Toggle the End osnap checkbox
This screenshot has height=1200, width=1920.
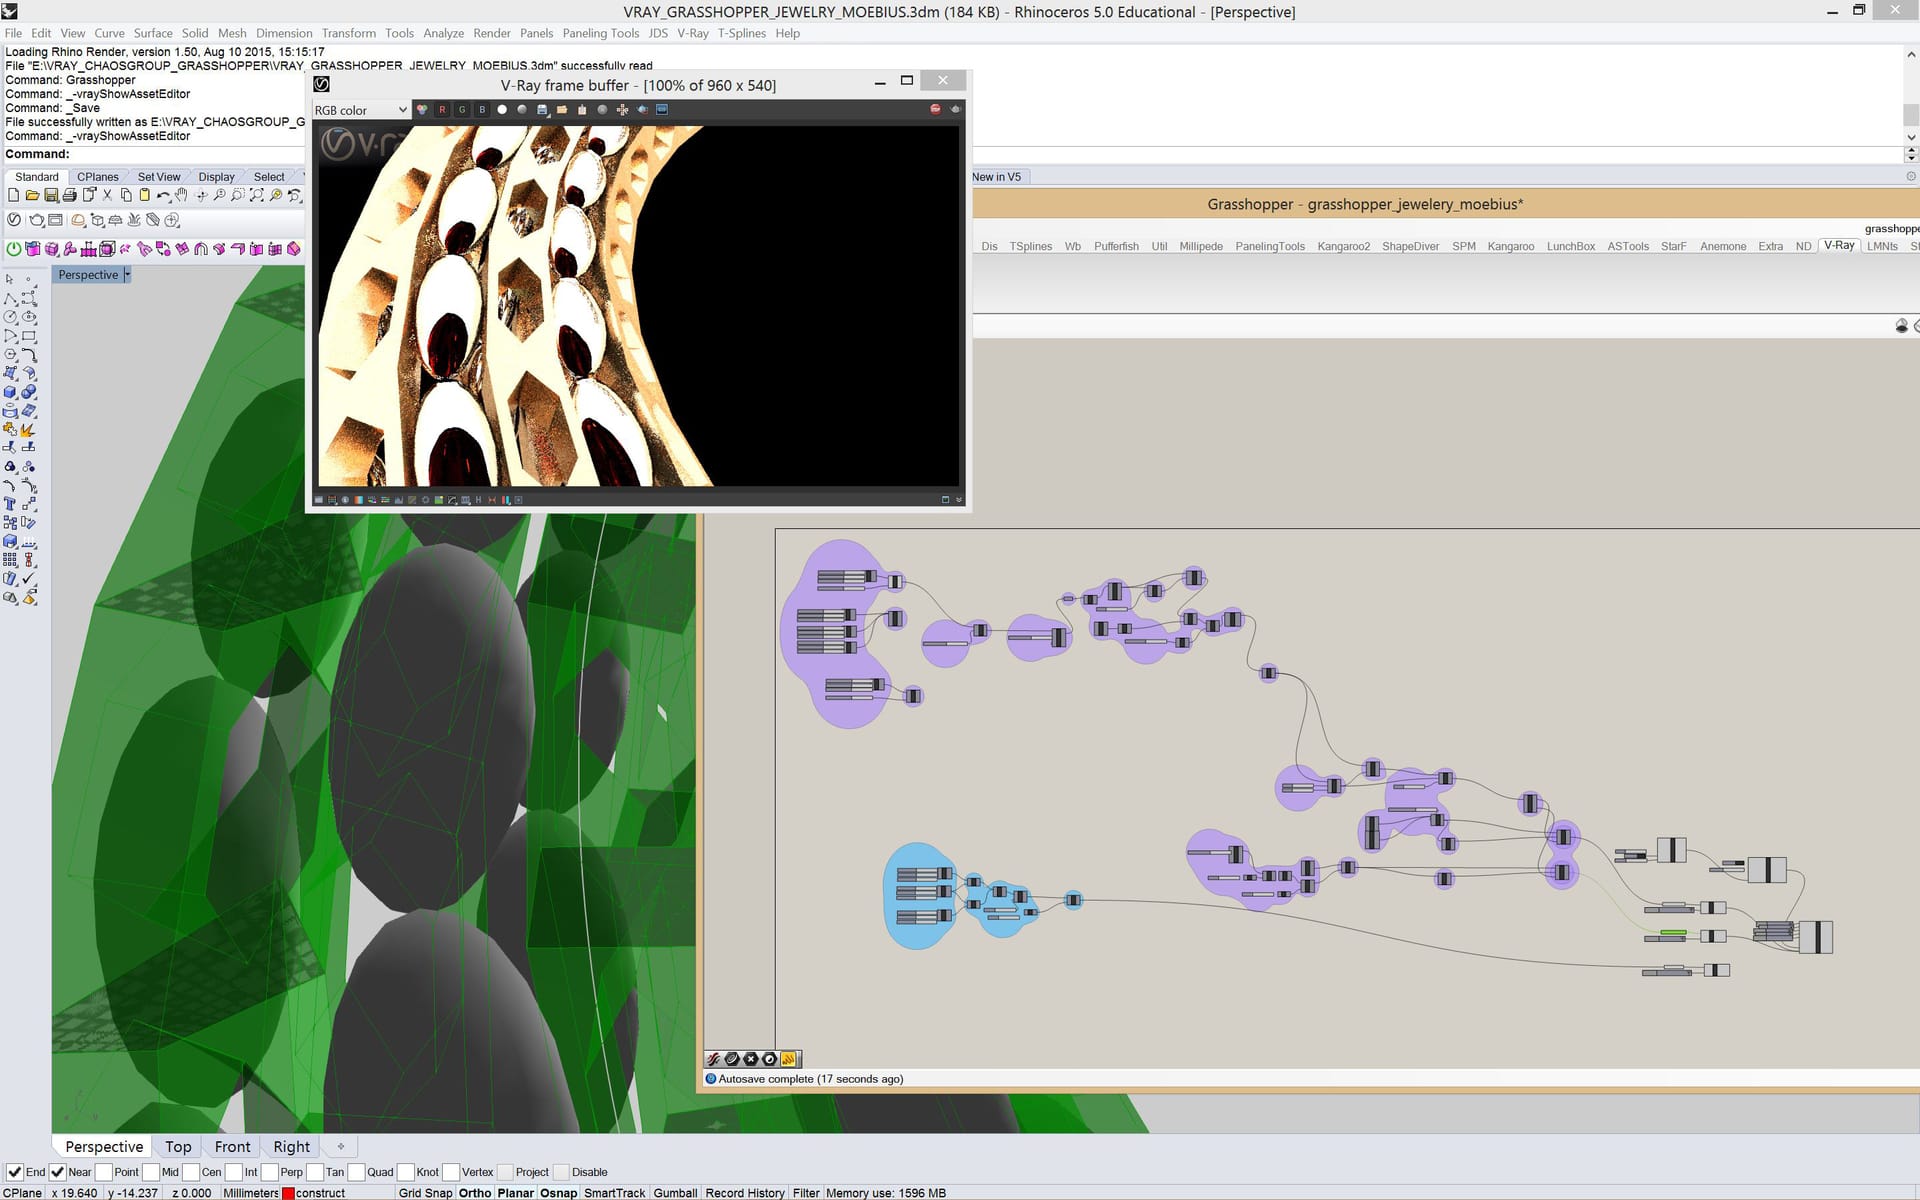tap(14, 1172)
